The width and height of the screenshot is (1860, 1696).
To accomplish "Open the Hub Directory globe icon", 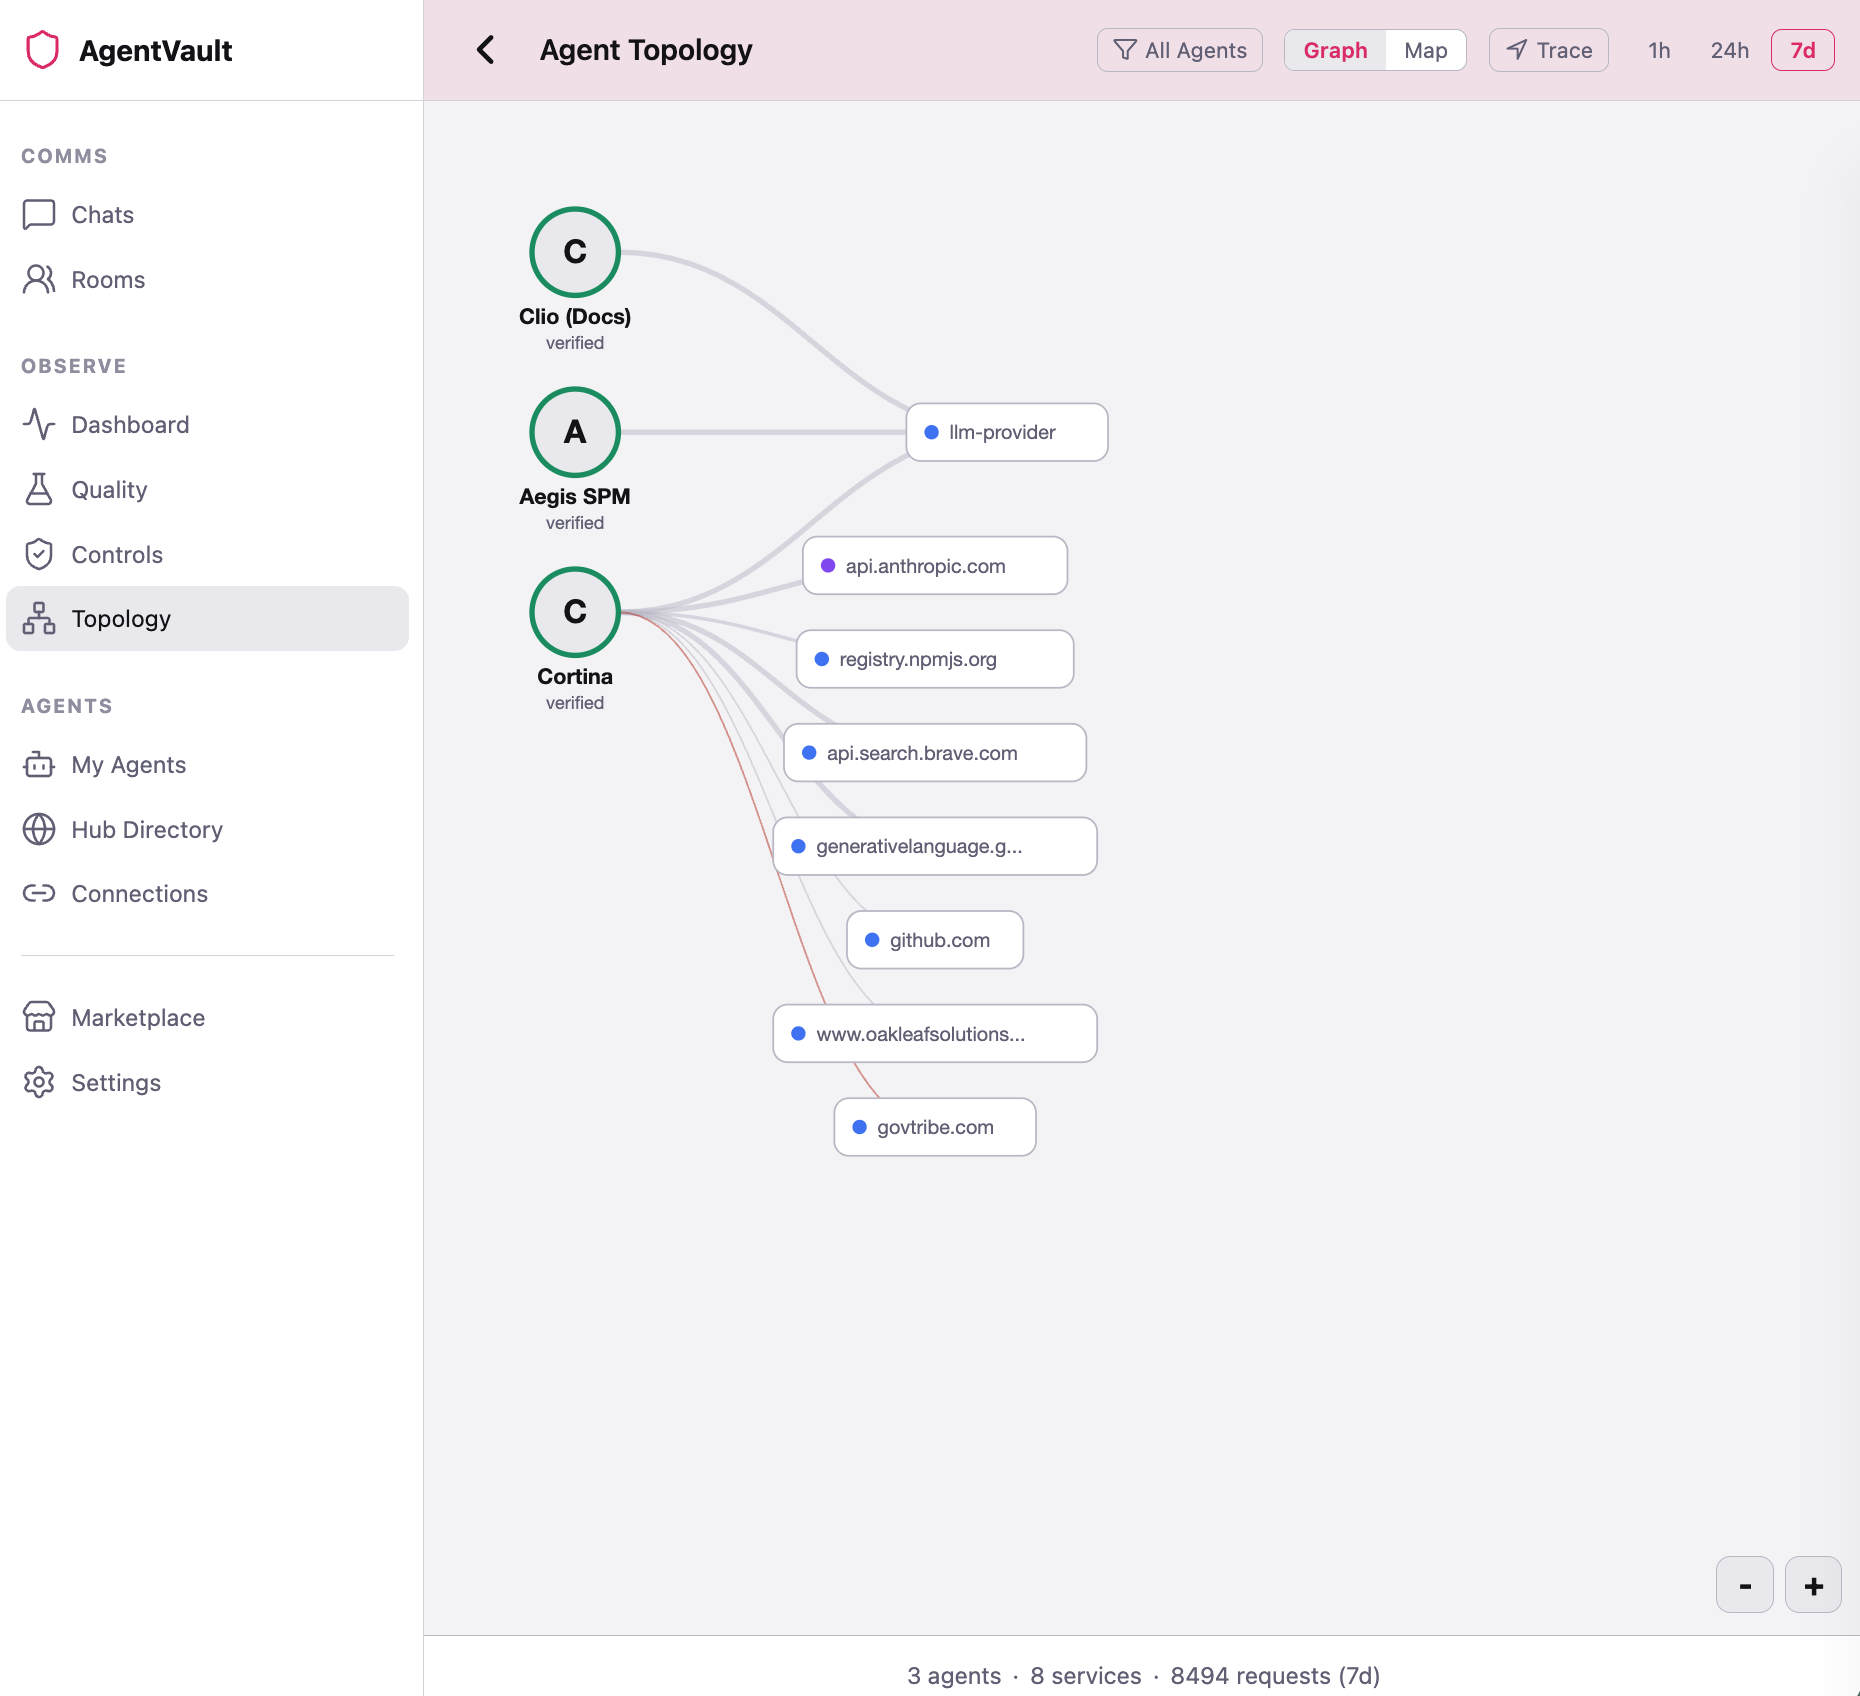I will 39,830.
